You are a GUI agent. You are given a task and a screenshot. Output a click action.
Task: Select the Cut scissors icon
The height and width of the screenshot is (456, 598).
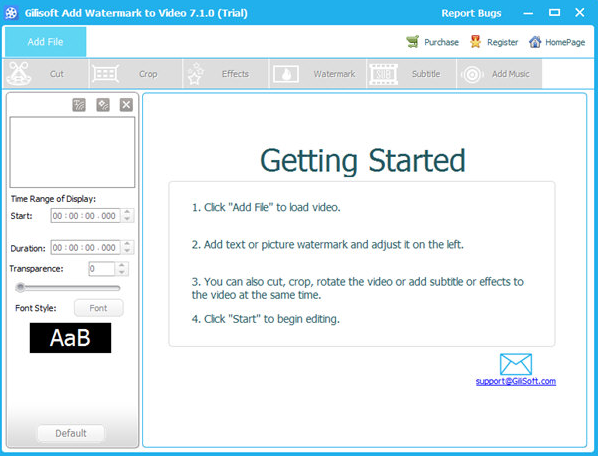(19, 74)
